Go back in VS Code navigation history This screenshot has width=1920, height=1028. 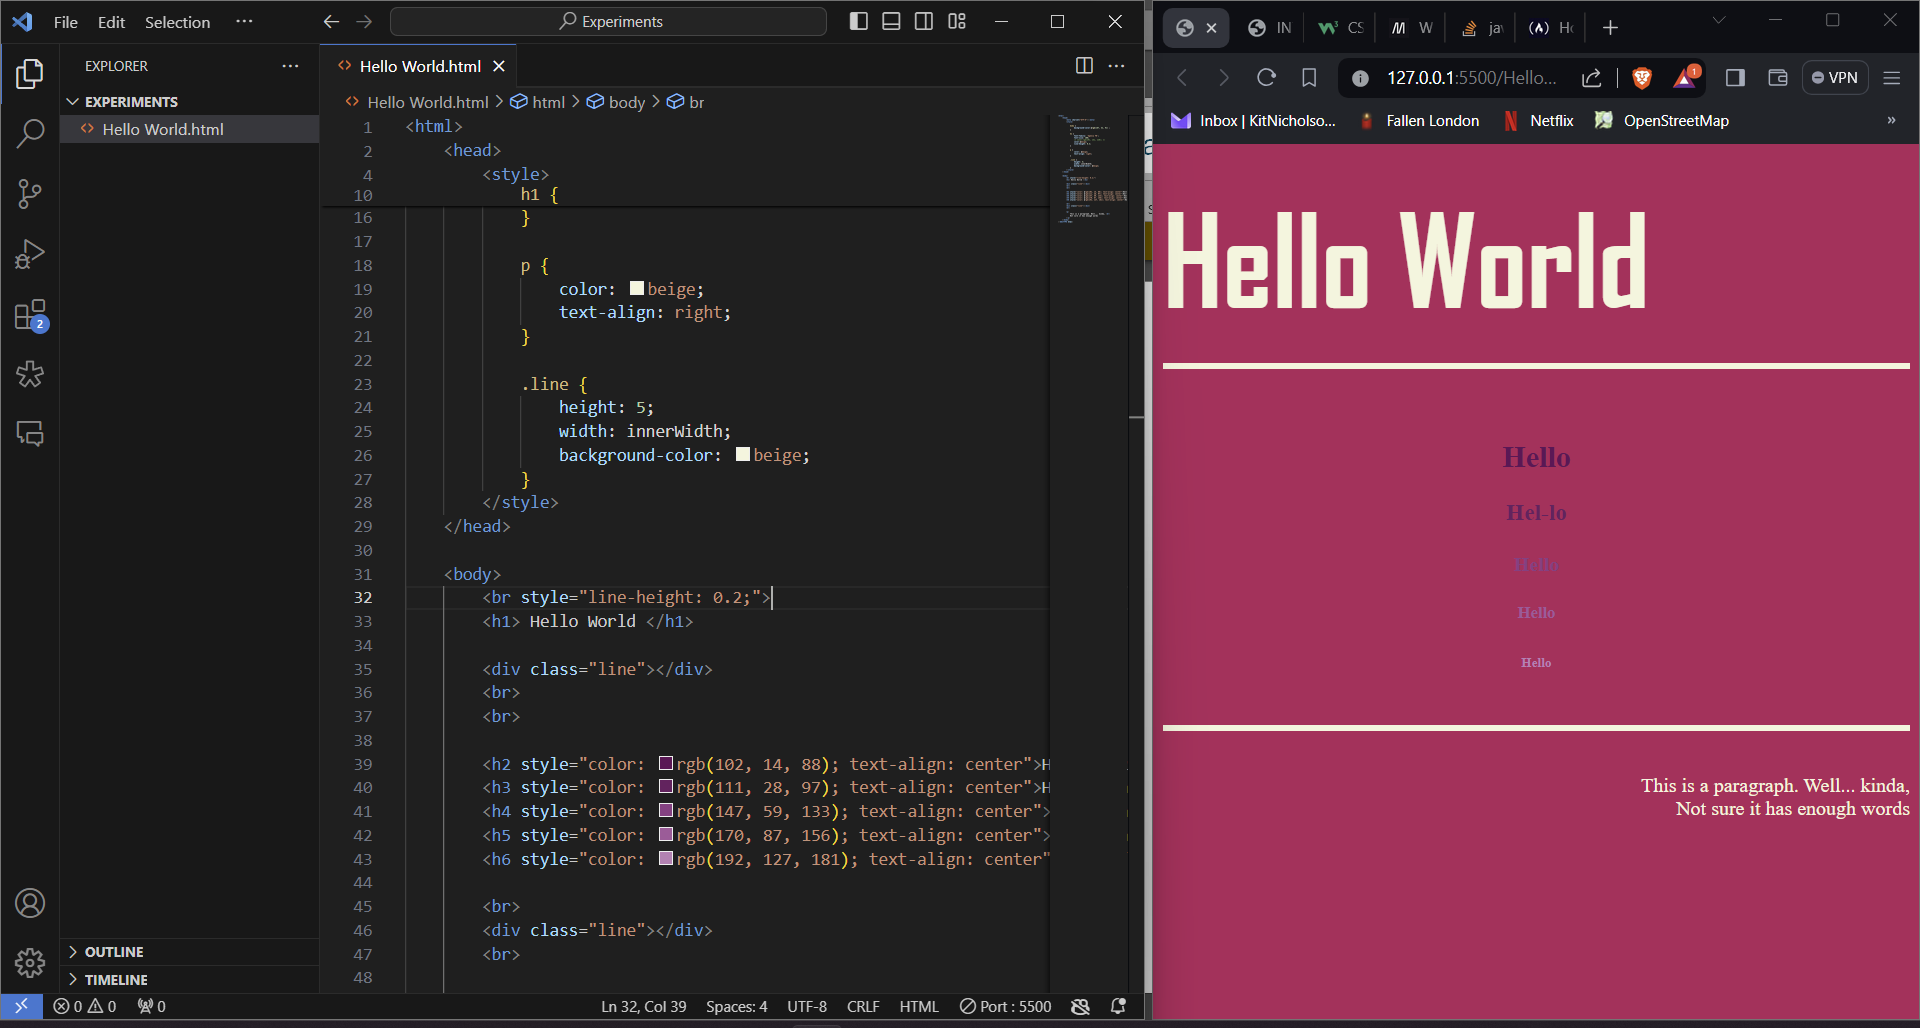click(x=331, y=22)
